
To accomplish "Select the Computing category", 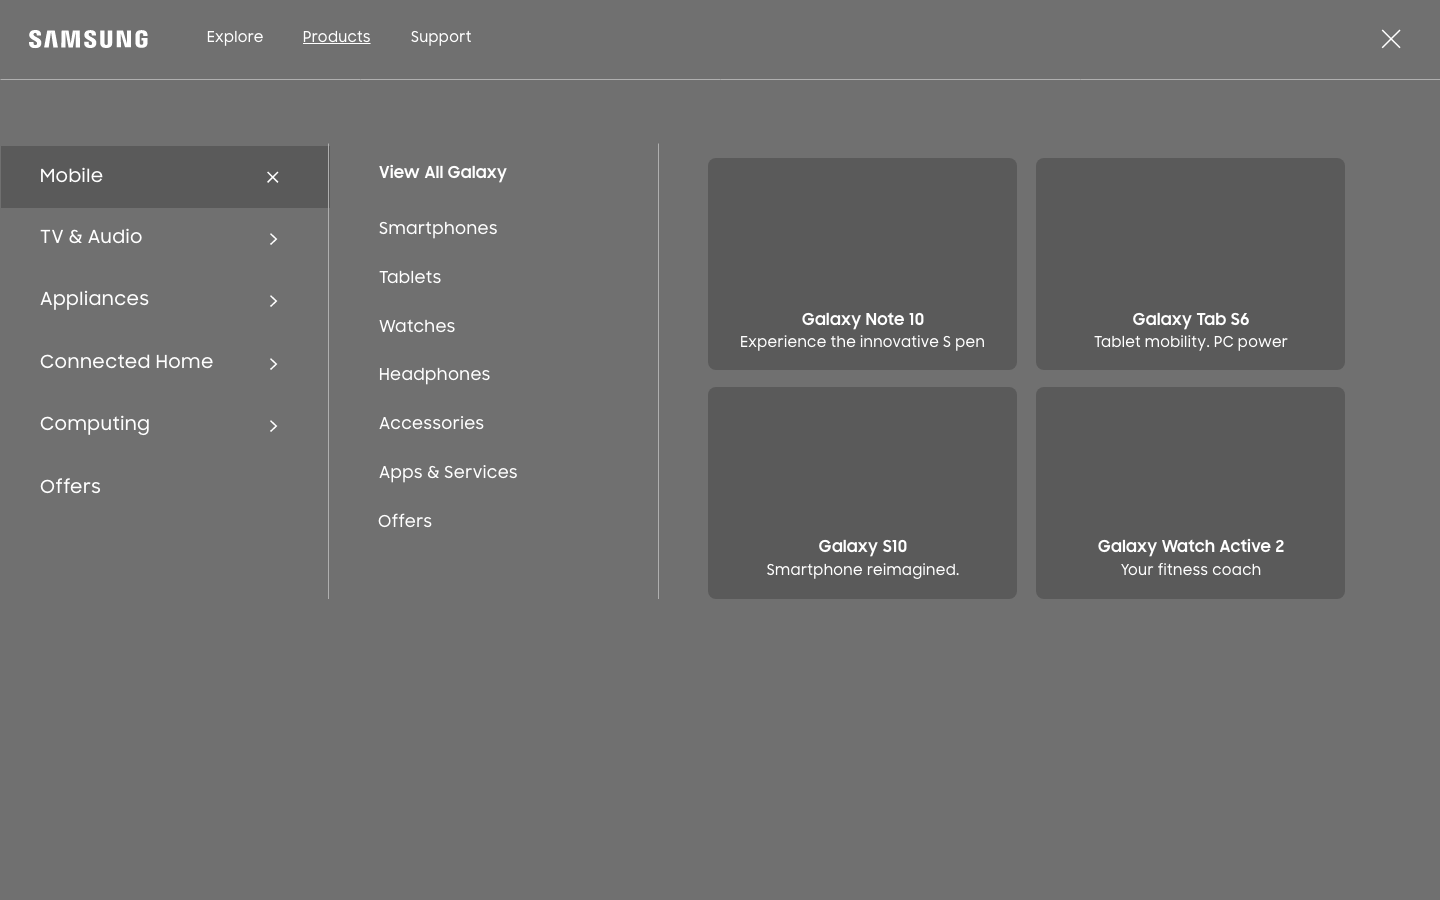I will tap(95, 424).
